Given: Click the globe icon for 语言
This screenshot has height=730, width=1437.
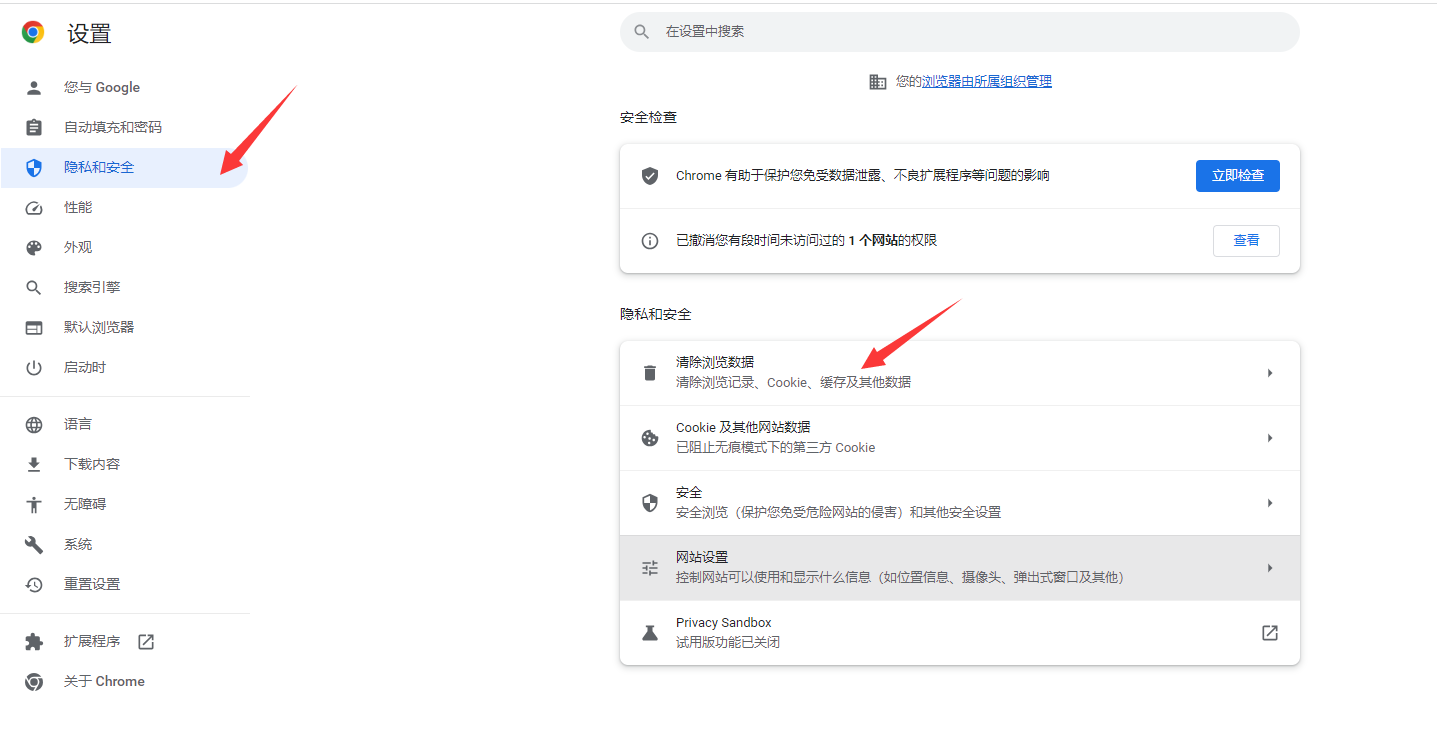Looking at the screenshot, I should 34,424.
